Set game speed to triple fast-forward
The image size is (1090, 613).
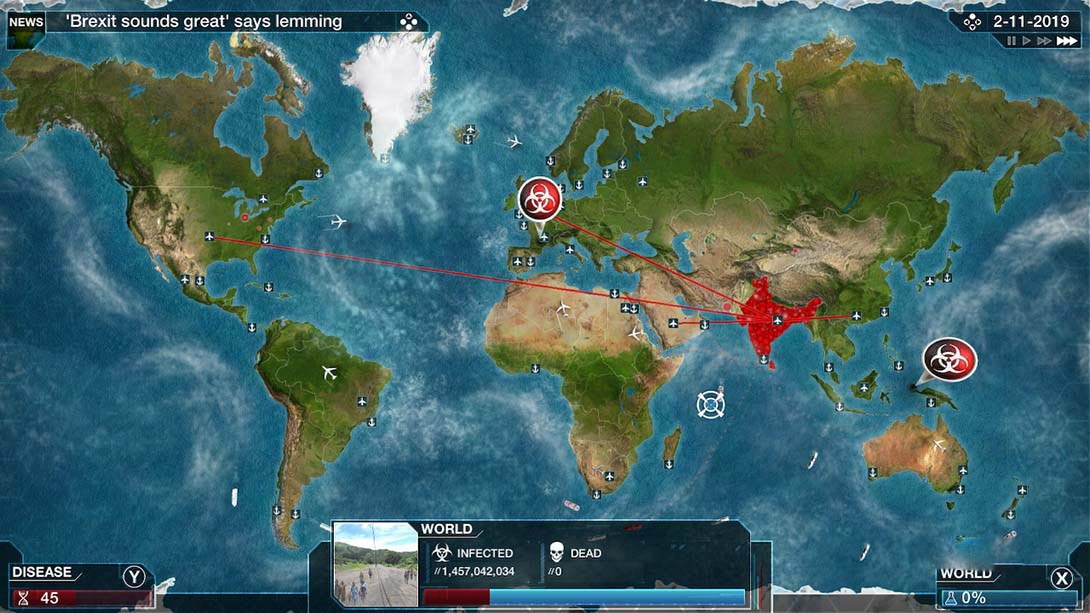pos(1066,41)
